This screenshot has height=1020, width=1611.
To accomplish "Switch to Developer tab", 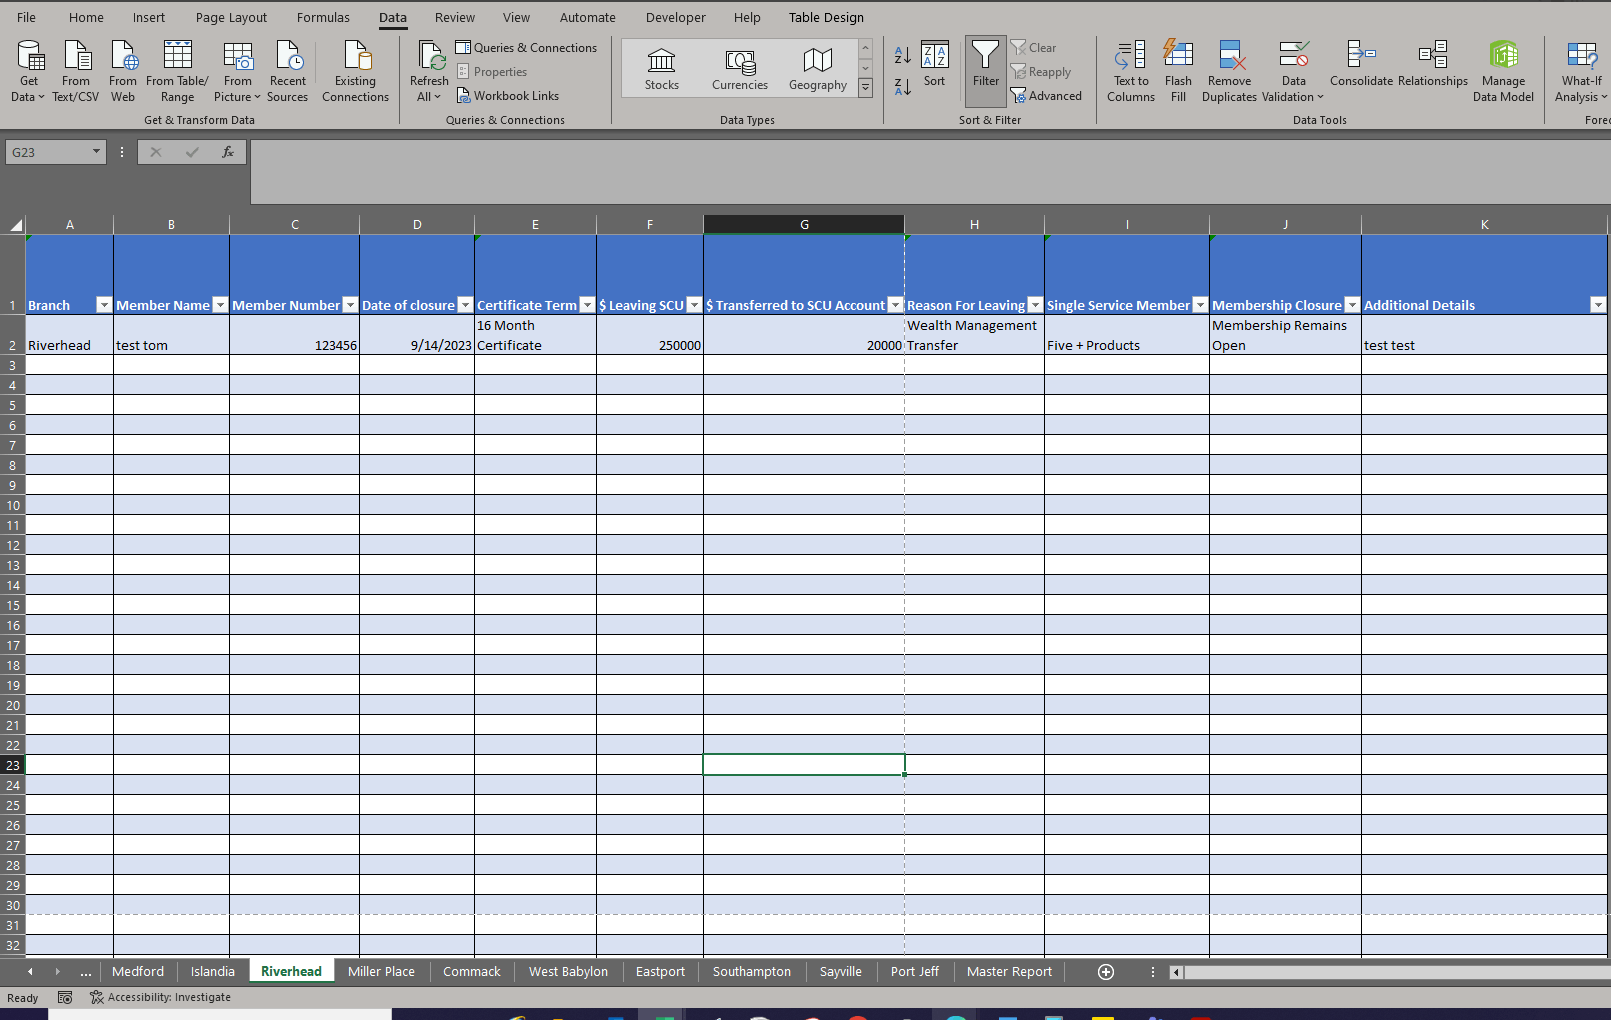I will (x=676, y=17).
